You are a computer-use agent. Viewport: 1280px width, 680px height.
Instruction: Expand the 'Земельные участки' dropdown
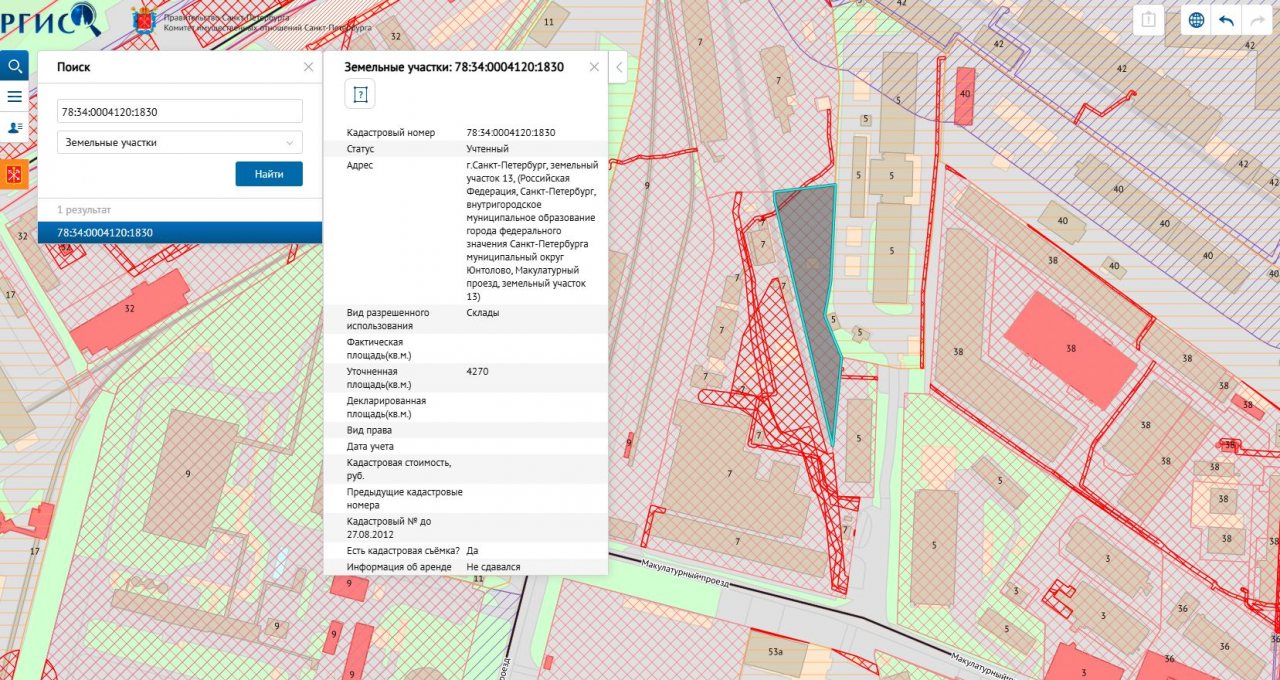coord(180,142)
